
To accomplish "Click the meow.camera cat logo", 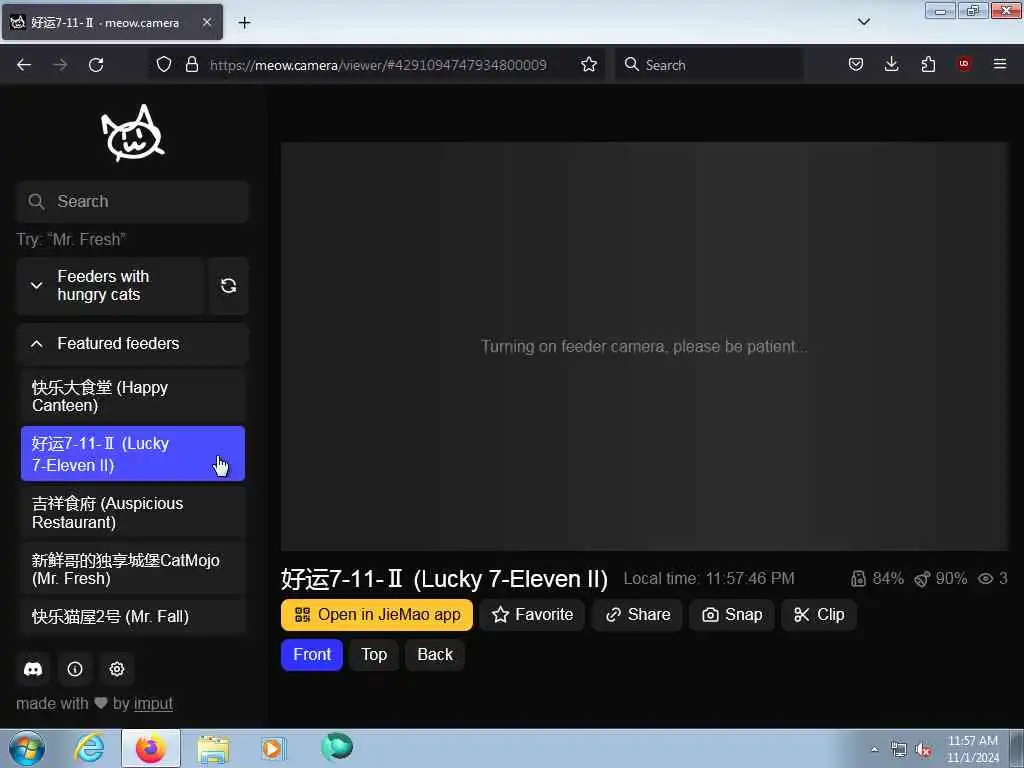I will pos(133,133).
